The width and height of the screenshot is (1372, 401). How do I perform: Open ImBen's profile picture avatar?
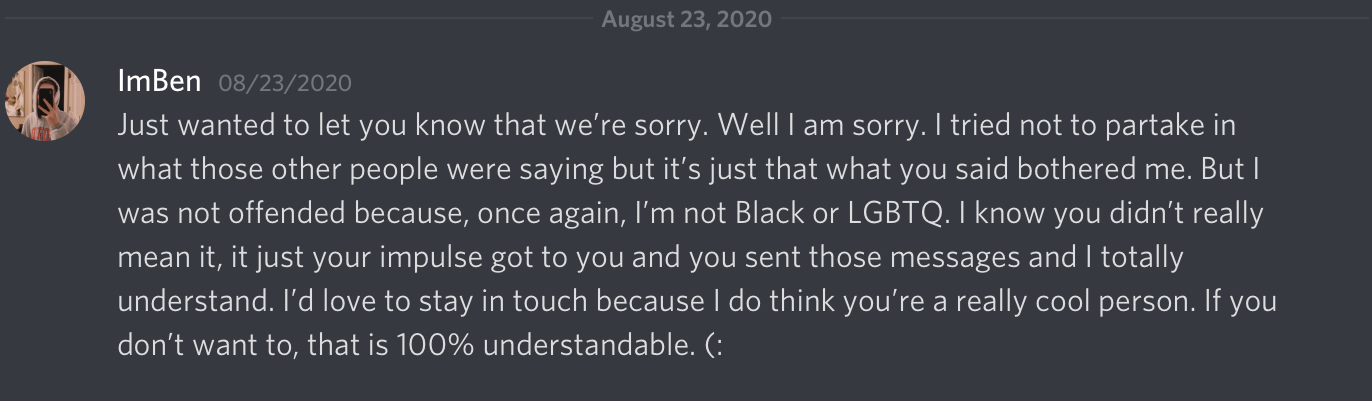(45, 99)
